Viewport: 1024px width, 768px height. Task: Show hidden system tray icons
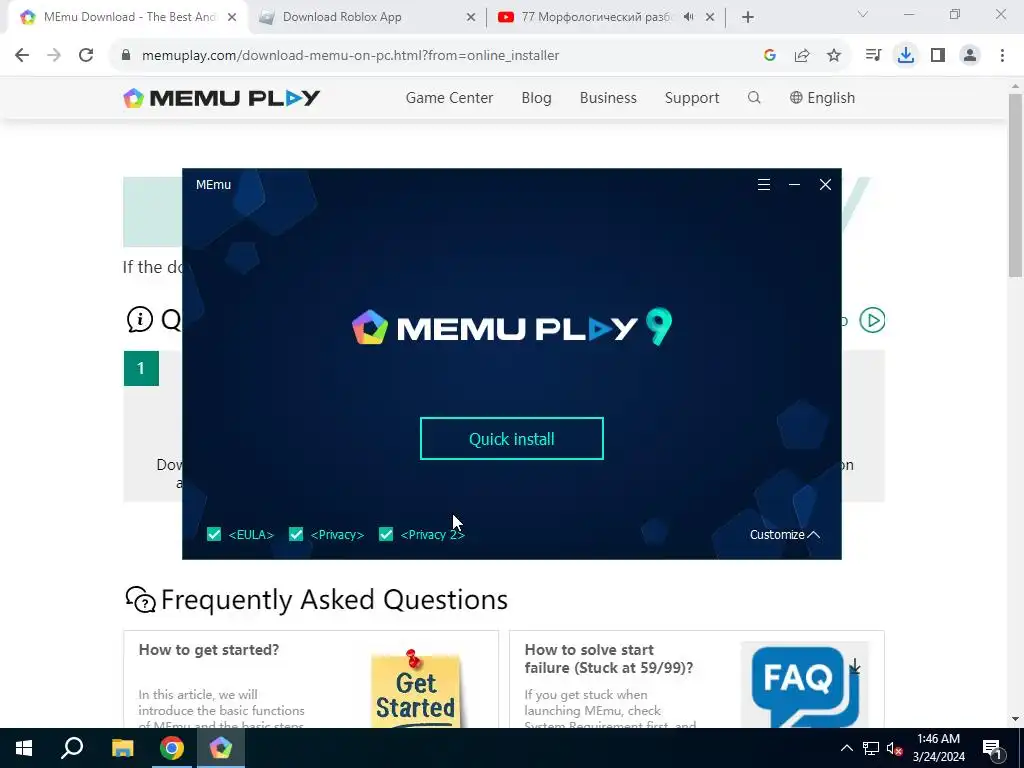tap(846, 748)
